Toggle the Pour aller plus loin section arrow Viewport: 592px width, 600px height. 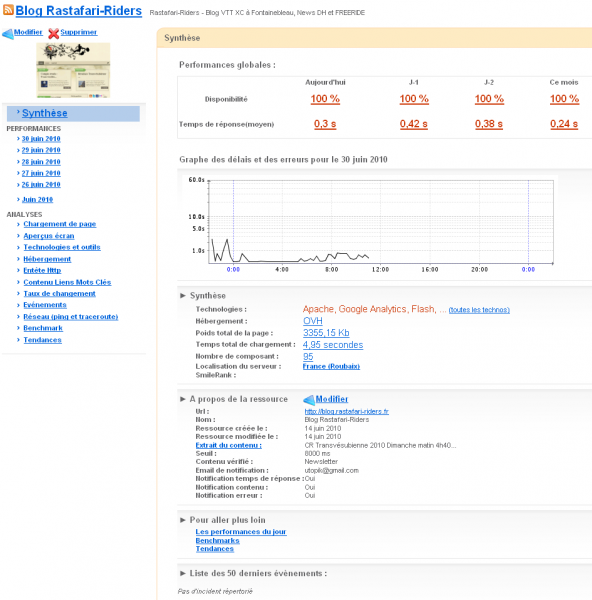coord(183,520)
